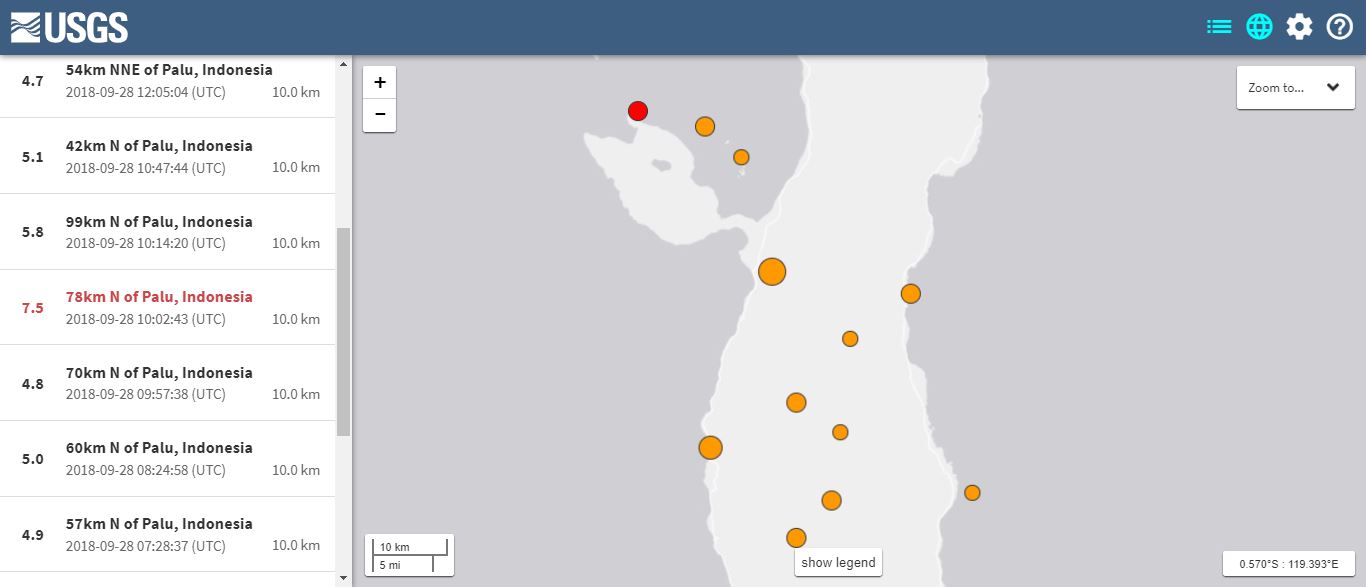Open the help question mark icon
This screenshot has width=1366, height=587.
[1339, 27]
